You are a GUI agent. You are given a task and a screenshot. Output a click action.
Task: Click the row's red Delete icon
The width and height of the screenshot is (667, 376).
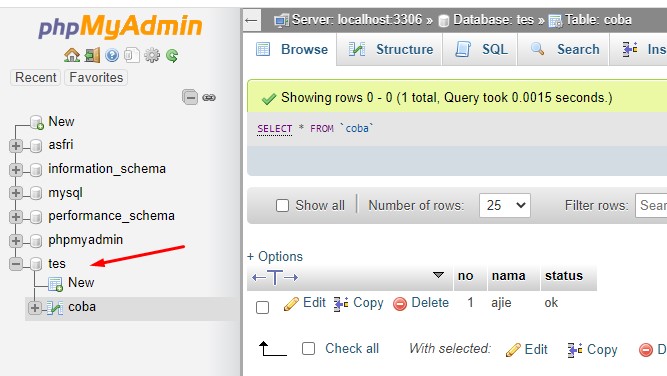pos(400,304)
